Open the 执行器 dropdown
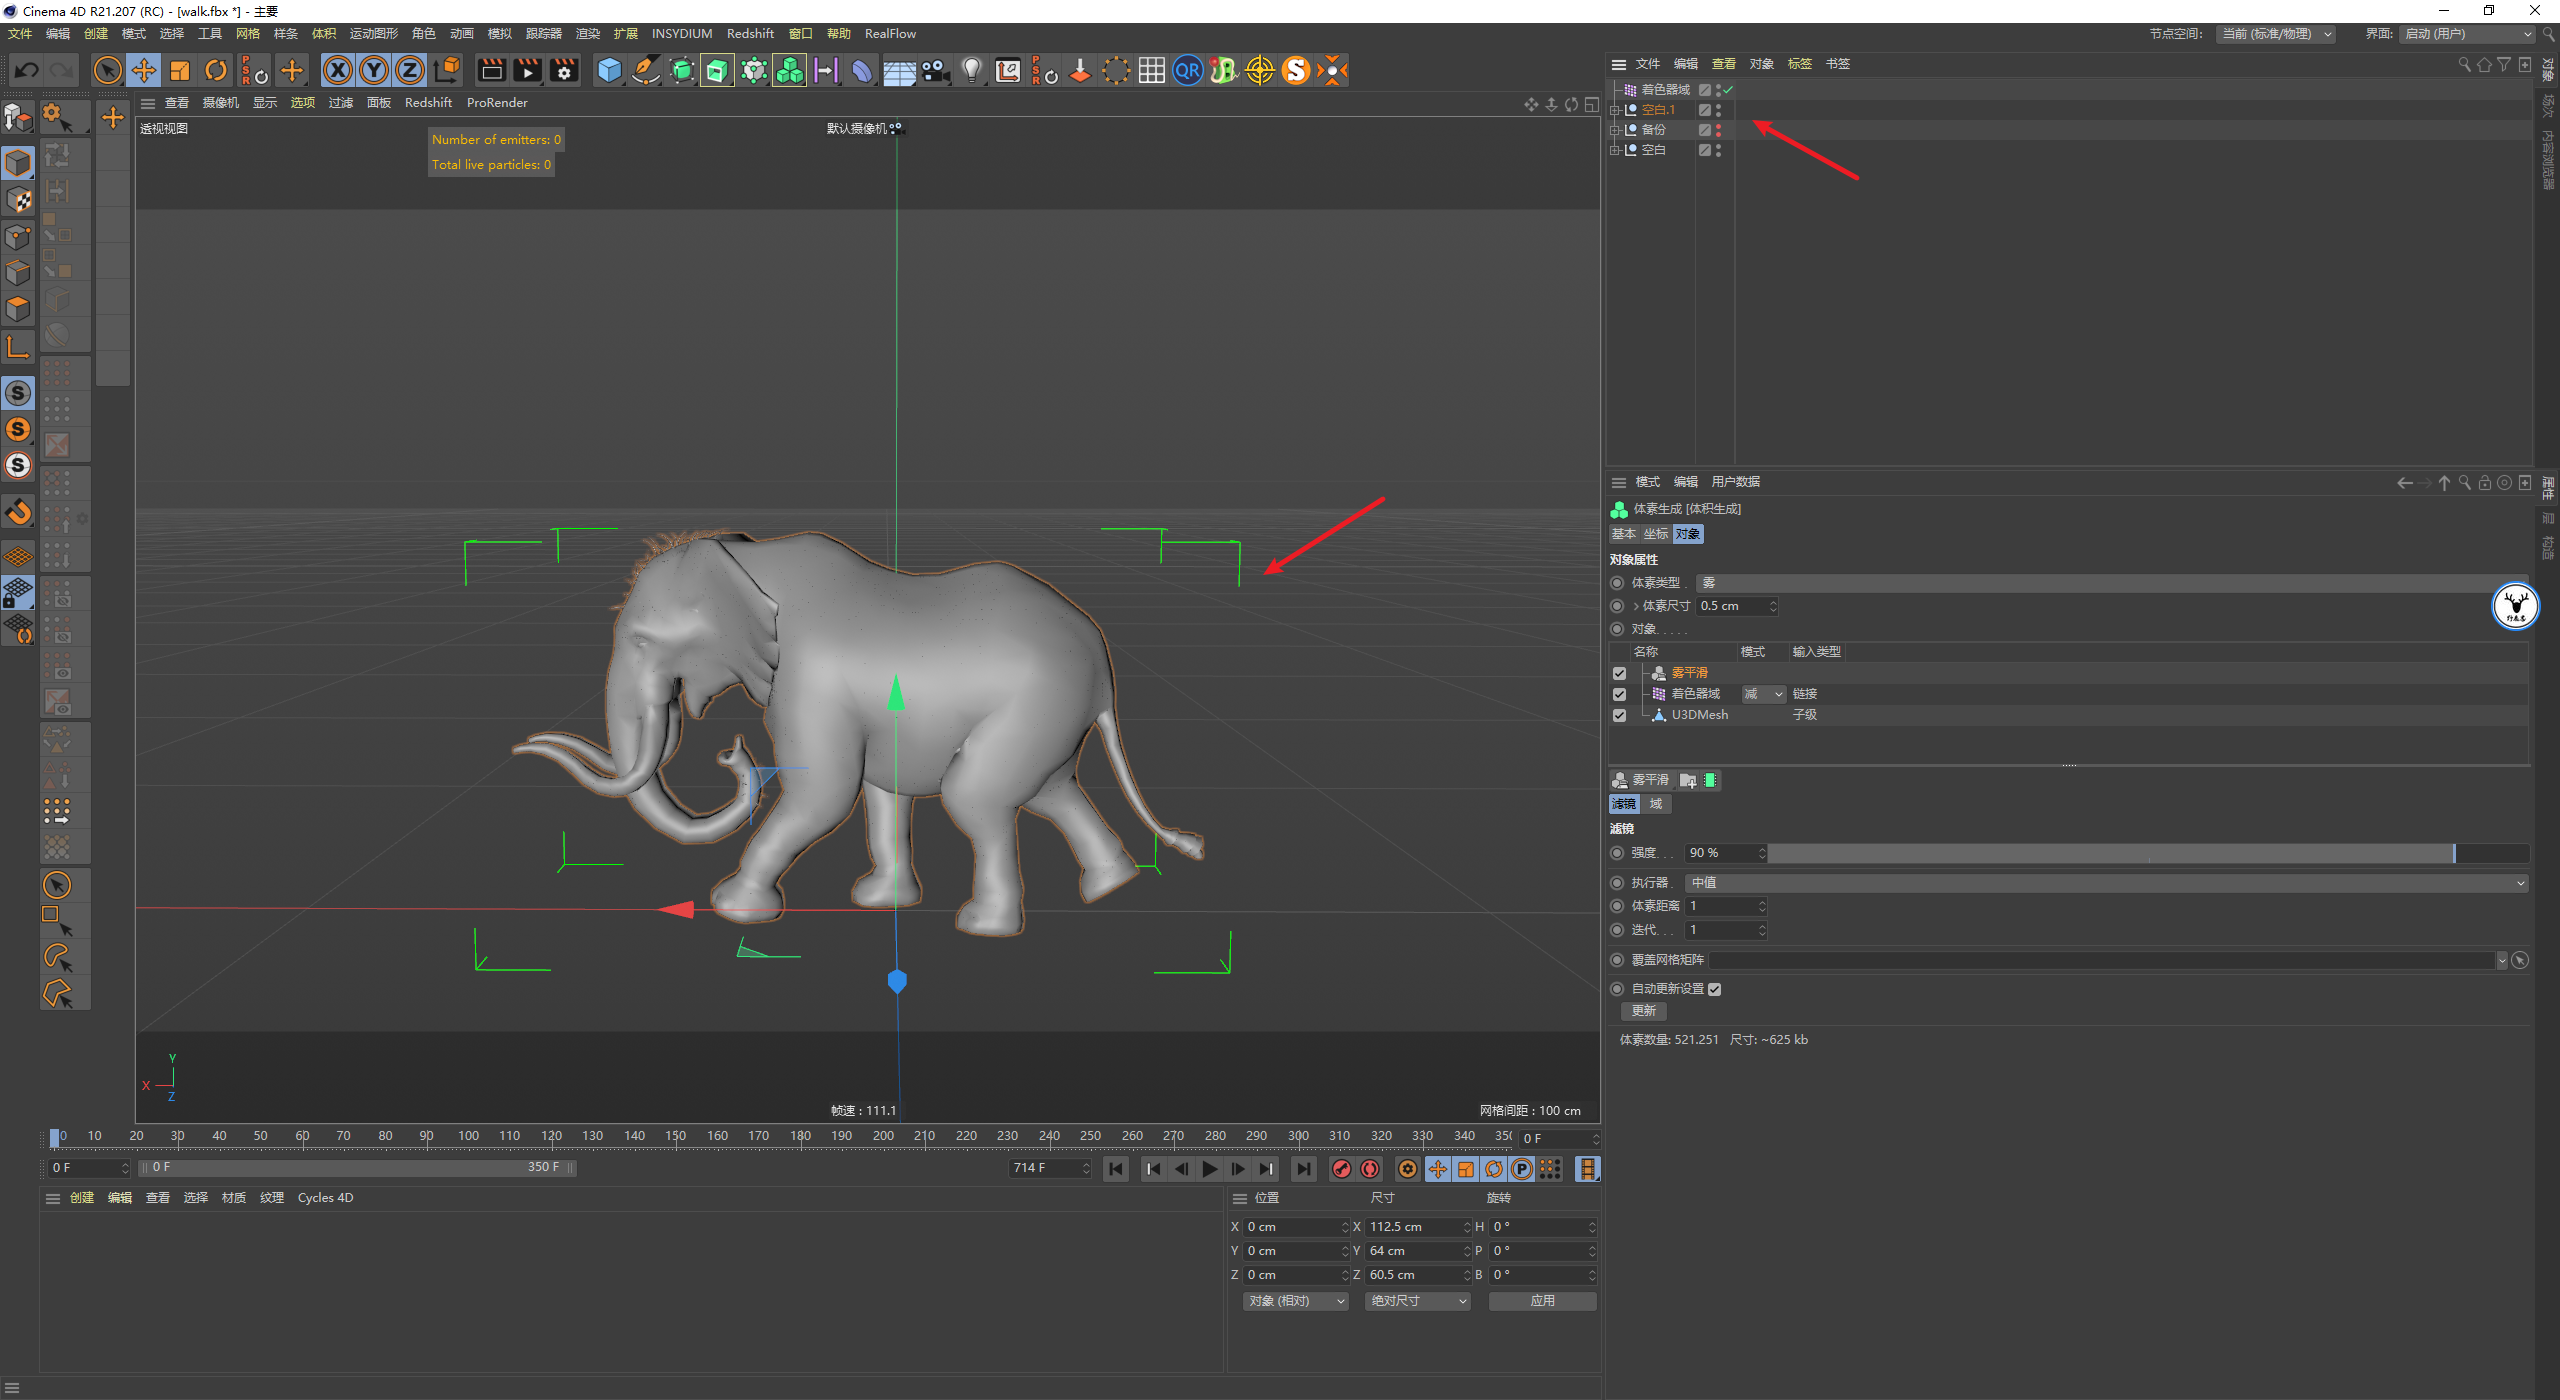 (2106, 883)
